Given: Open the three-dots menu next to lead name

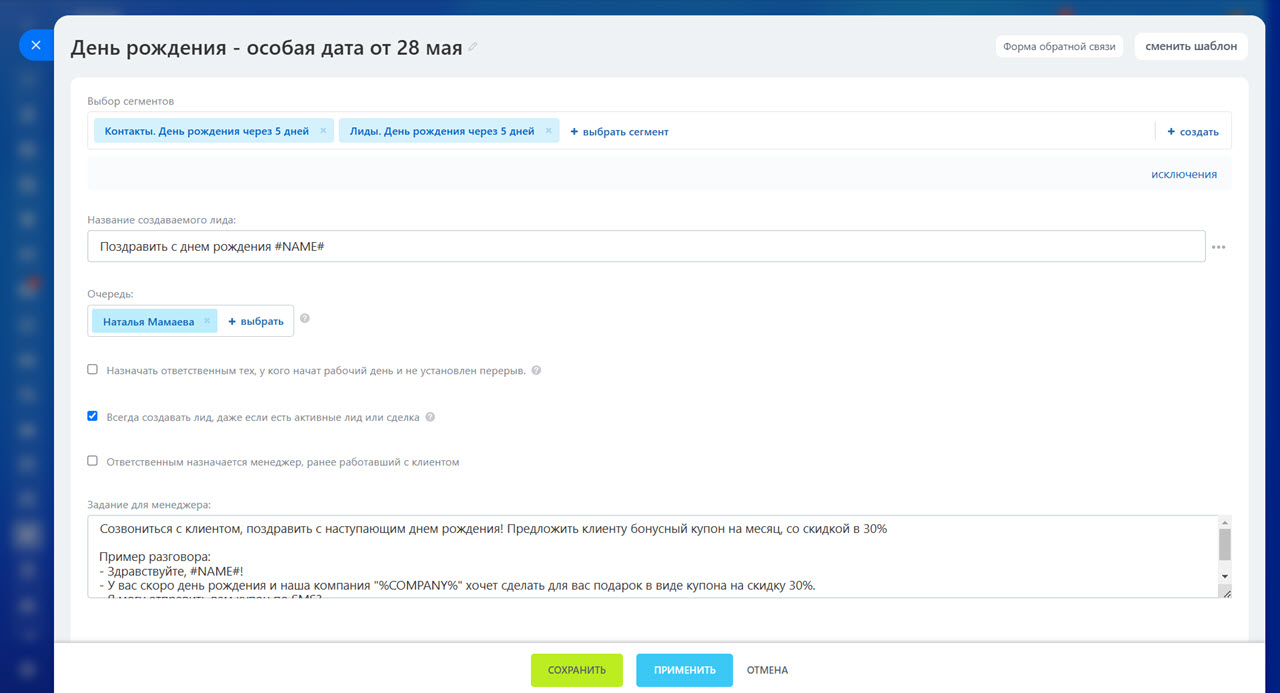Looking at the screenshot, I should tap(1219, 247).
